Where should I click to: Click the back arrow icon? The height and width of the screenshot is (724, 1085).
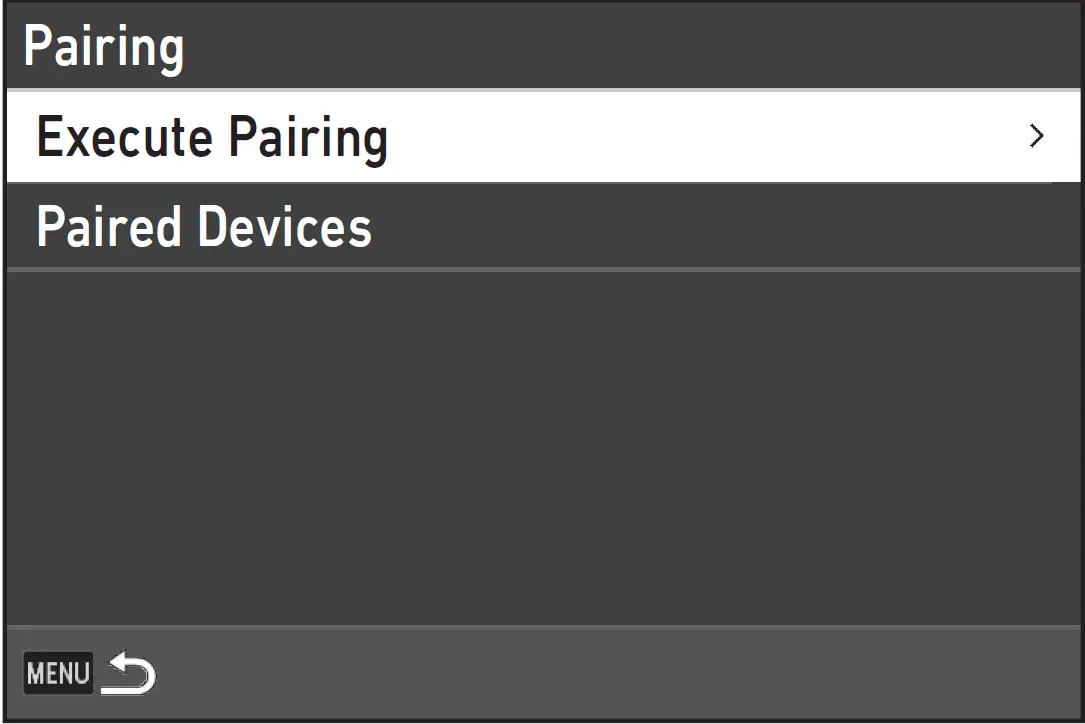point(129,674)
